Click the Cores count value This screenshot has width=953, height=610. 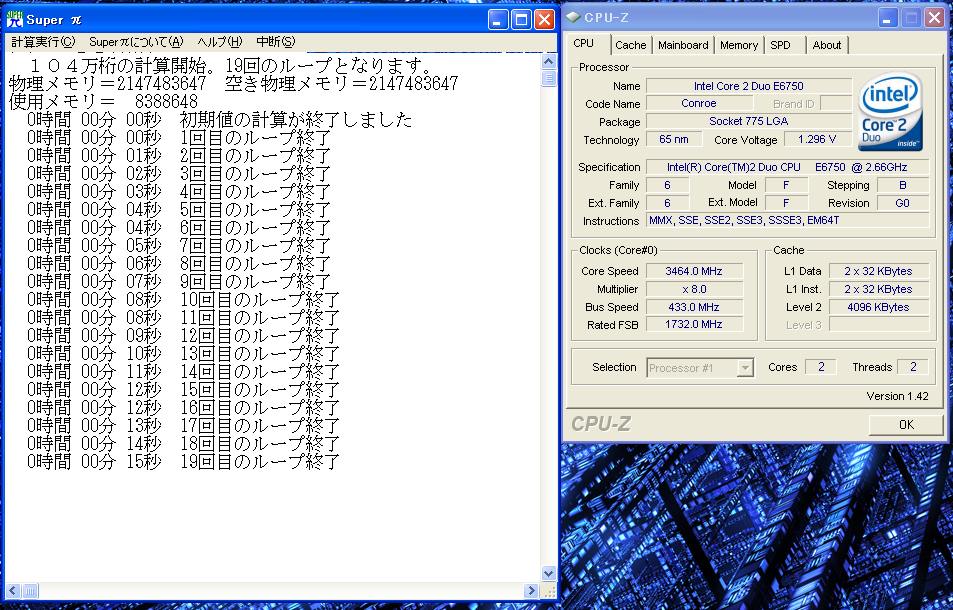coord(821,366)
